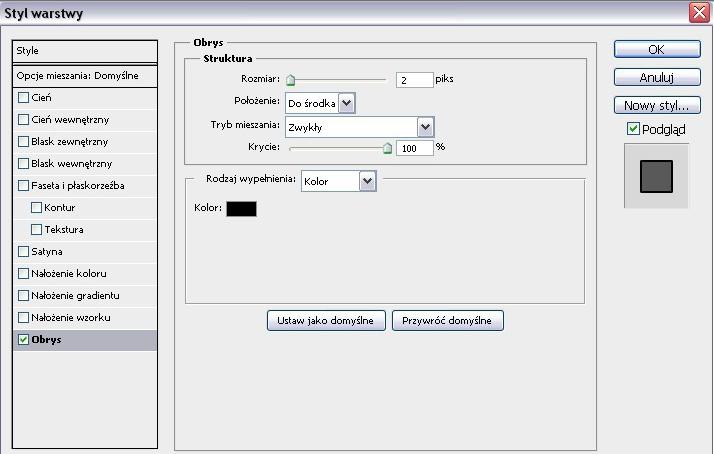Select the Nałożenie gradientu label
This screenshot has height=454, width=714.
click(x=76, y=296)
